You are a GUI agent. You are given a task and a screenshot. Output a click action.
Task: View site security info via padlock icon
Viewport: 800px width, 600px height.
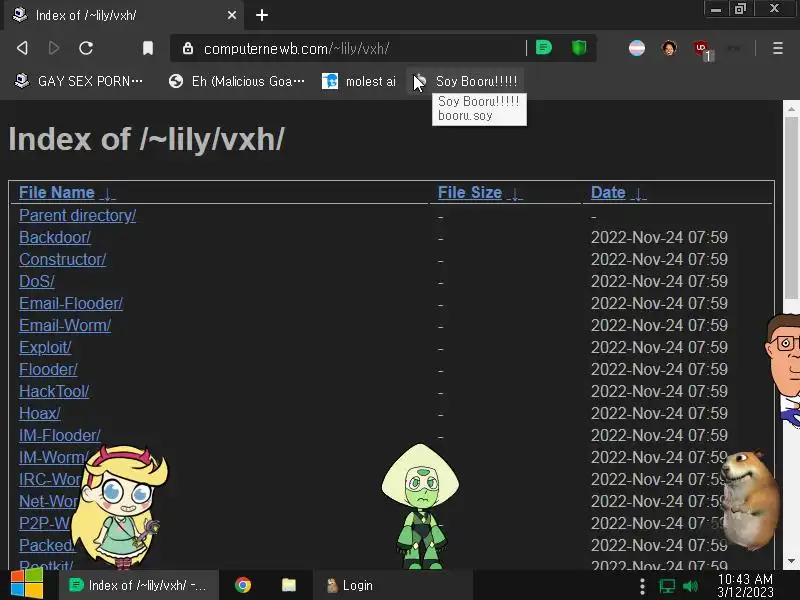click(x=188, y=48)
